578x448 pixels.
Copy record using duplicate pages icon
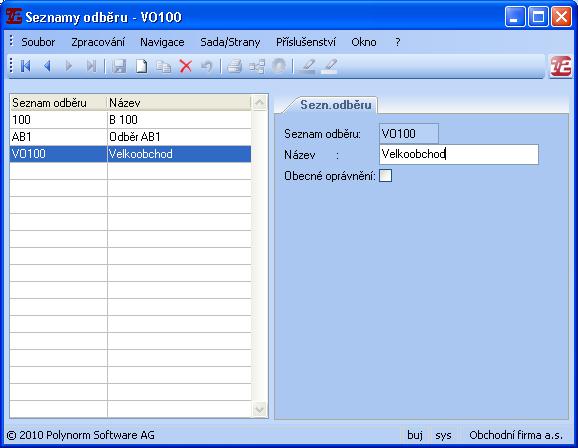[x=163, y=66]
